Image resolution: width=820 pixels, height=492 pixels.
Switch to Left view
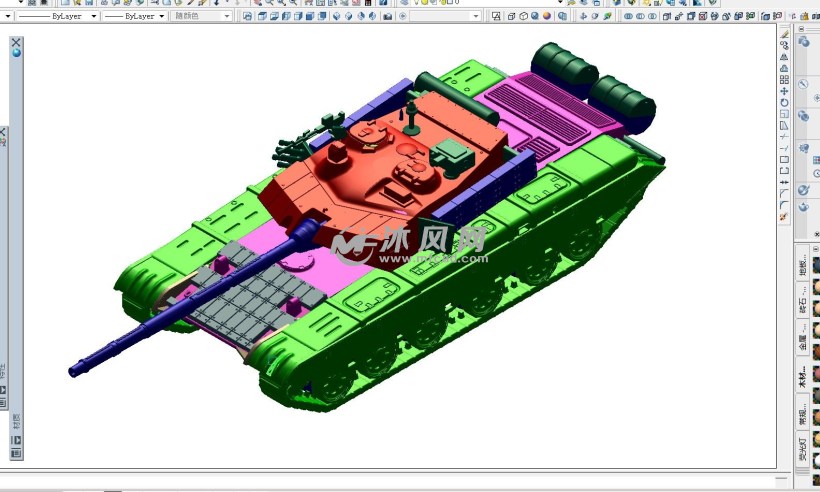click(x=286, y=16)
